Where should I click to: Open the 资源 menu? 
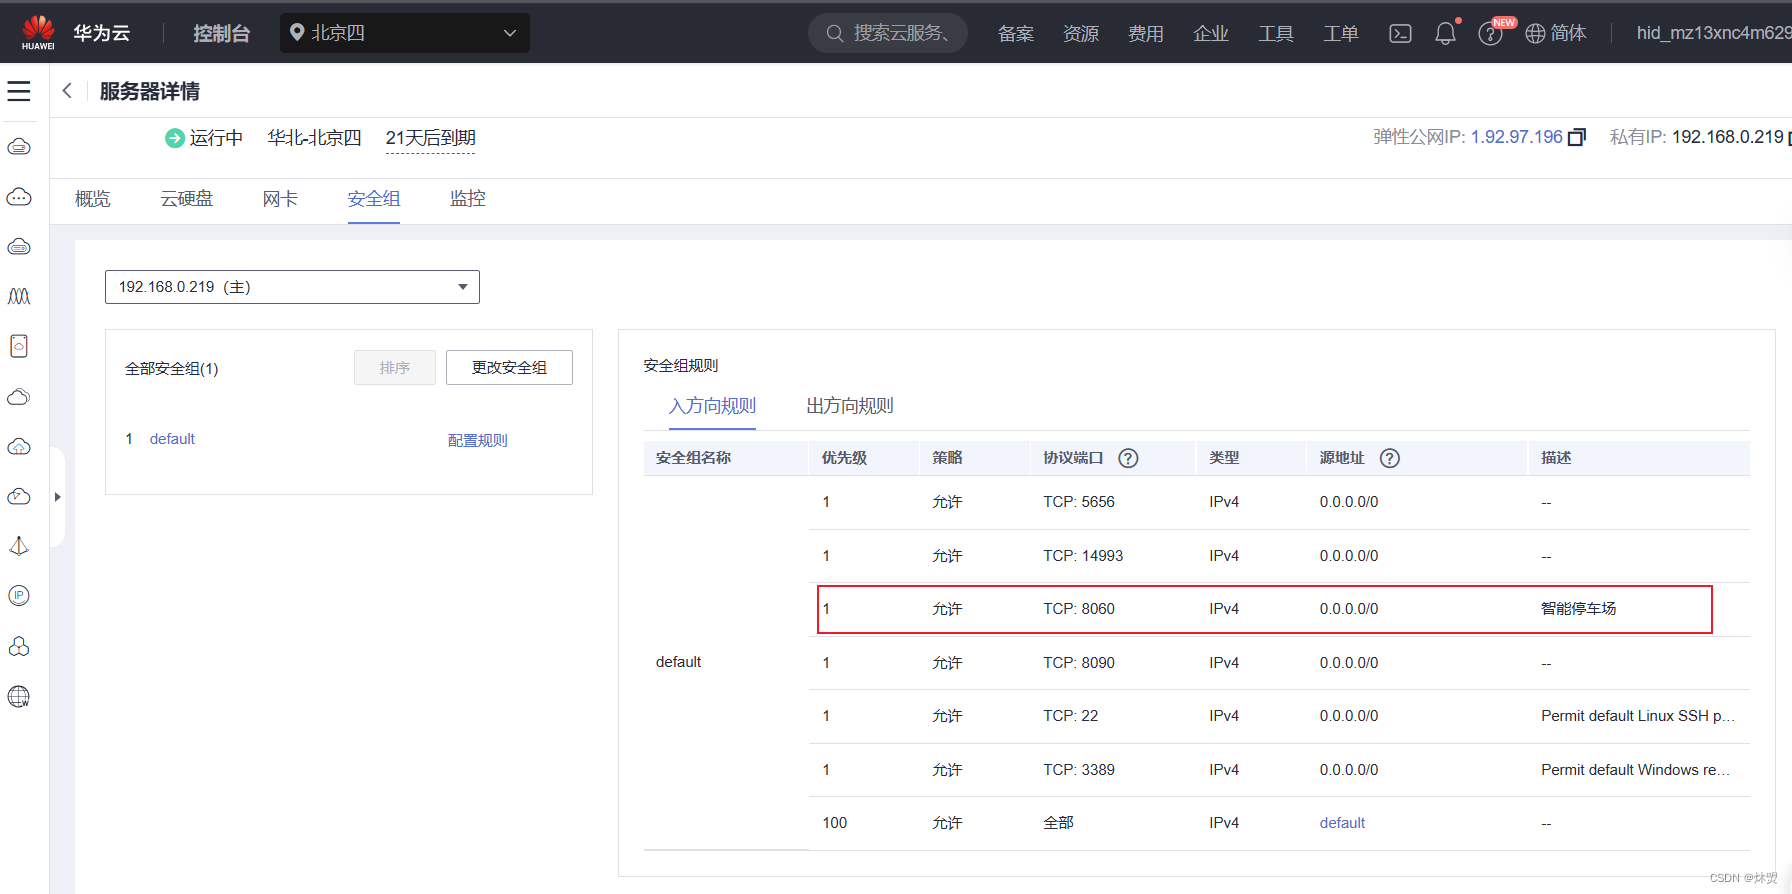(x=1081, y=34)
